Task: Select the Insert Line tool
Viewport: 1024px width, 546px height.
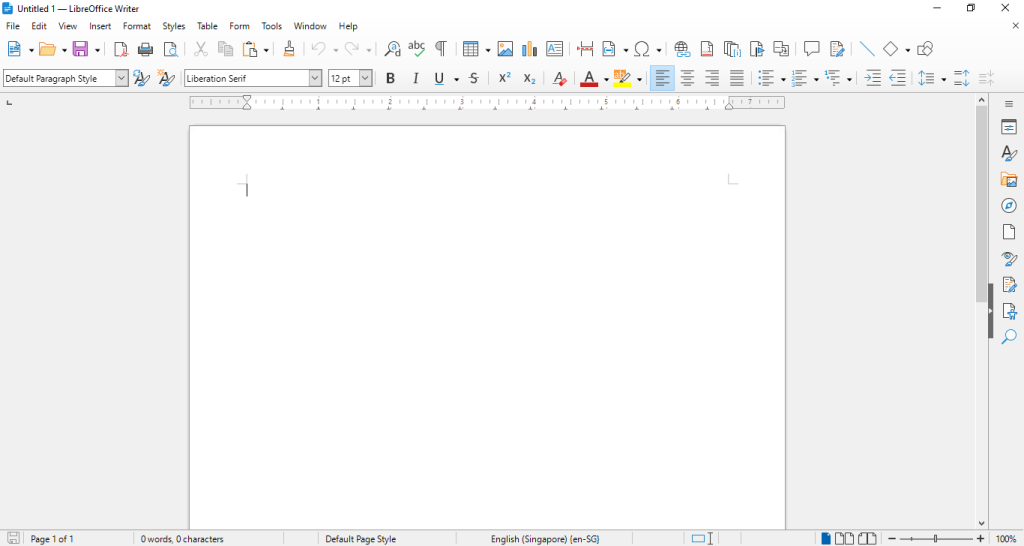Action: 867,49
